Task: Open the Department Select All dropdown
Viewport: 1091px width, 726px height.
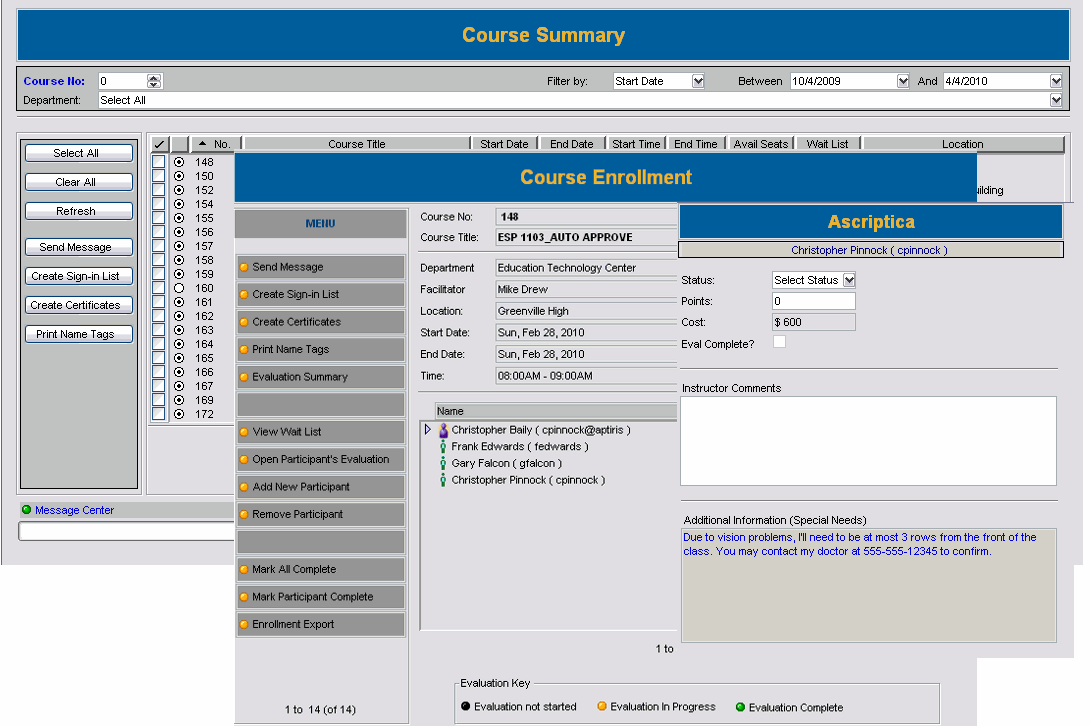Action: [x=1056, y=100]
